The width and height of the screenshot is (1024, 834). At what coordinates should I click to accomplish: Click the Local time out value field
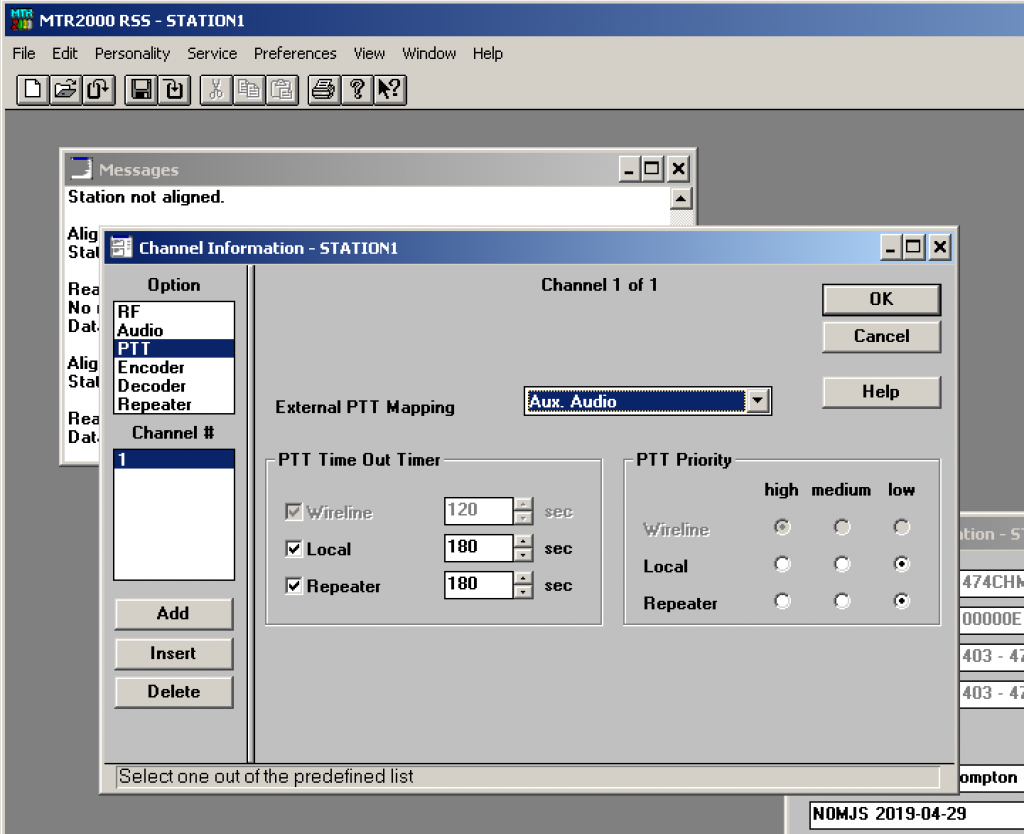(479, 547)
